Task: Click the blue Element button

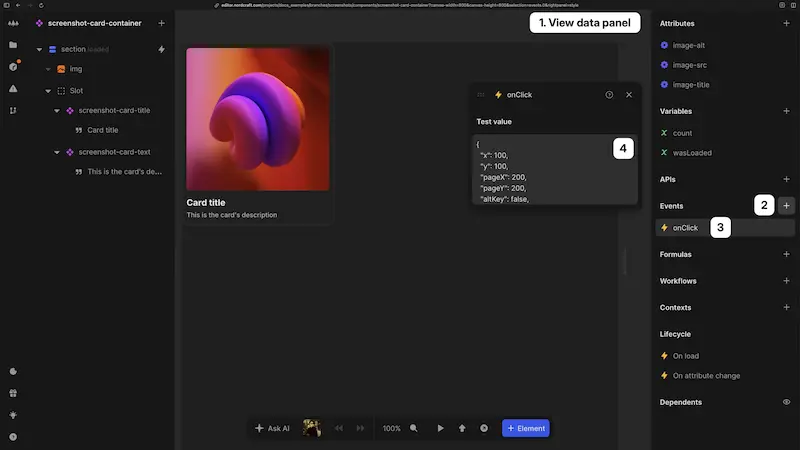Action: [x=526, y=428]
